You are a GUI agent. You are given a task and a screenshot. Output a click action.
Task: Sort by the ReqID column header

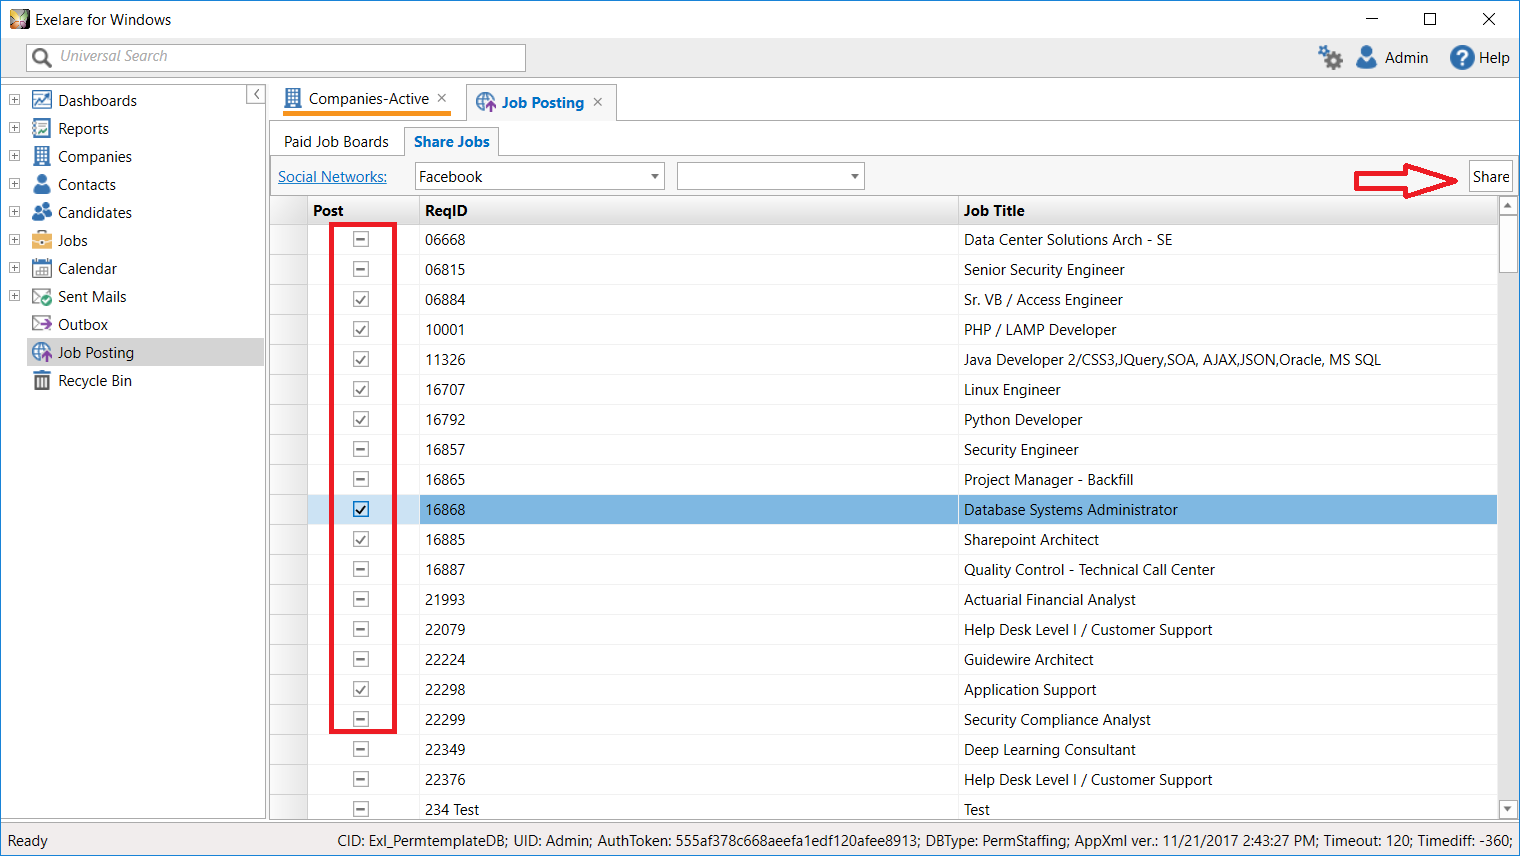[688, 210]
